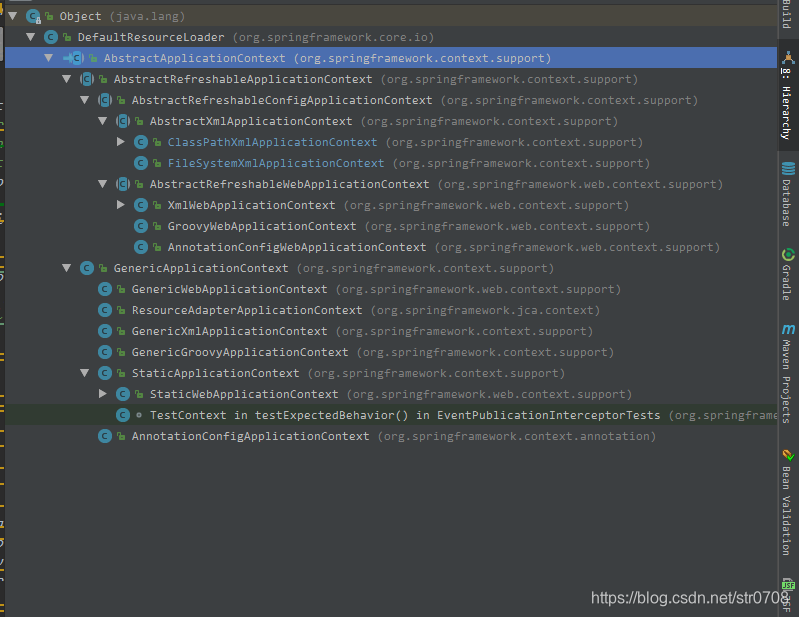Click GenericGroovyApplicationContext class icon
The width and height of the screenshot is (799, 617).
point(105,352)
